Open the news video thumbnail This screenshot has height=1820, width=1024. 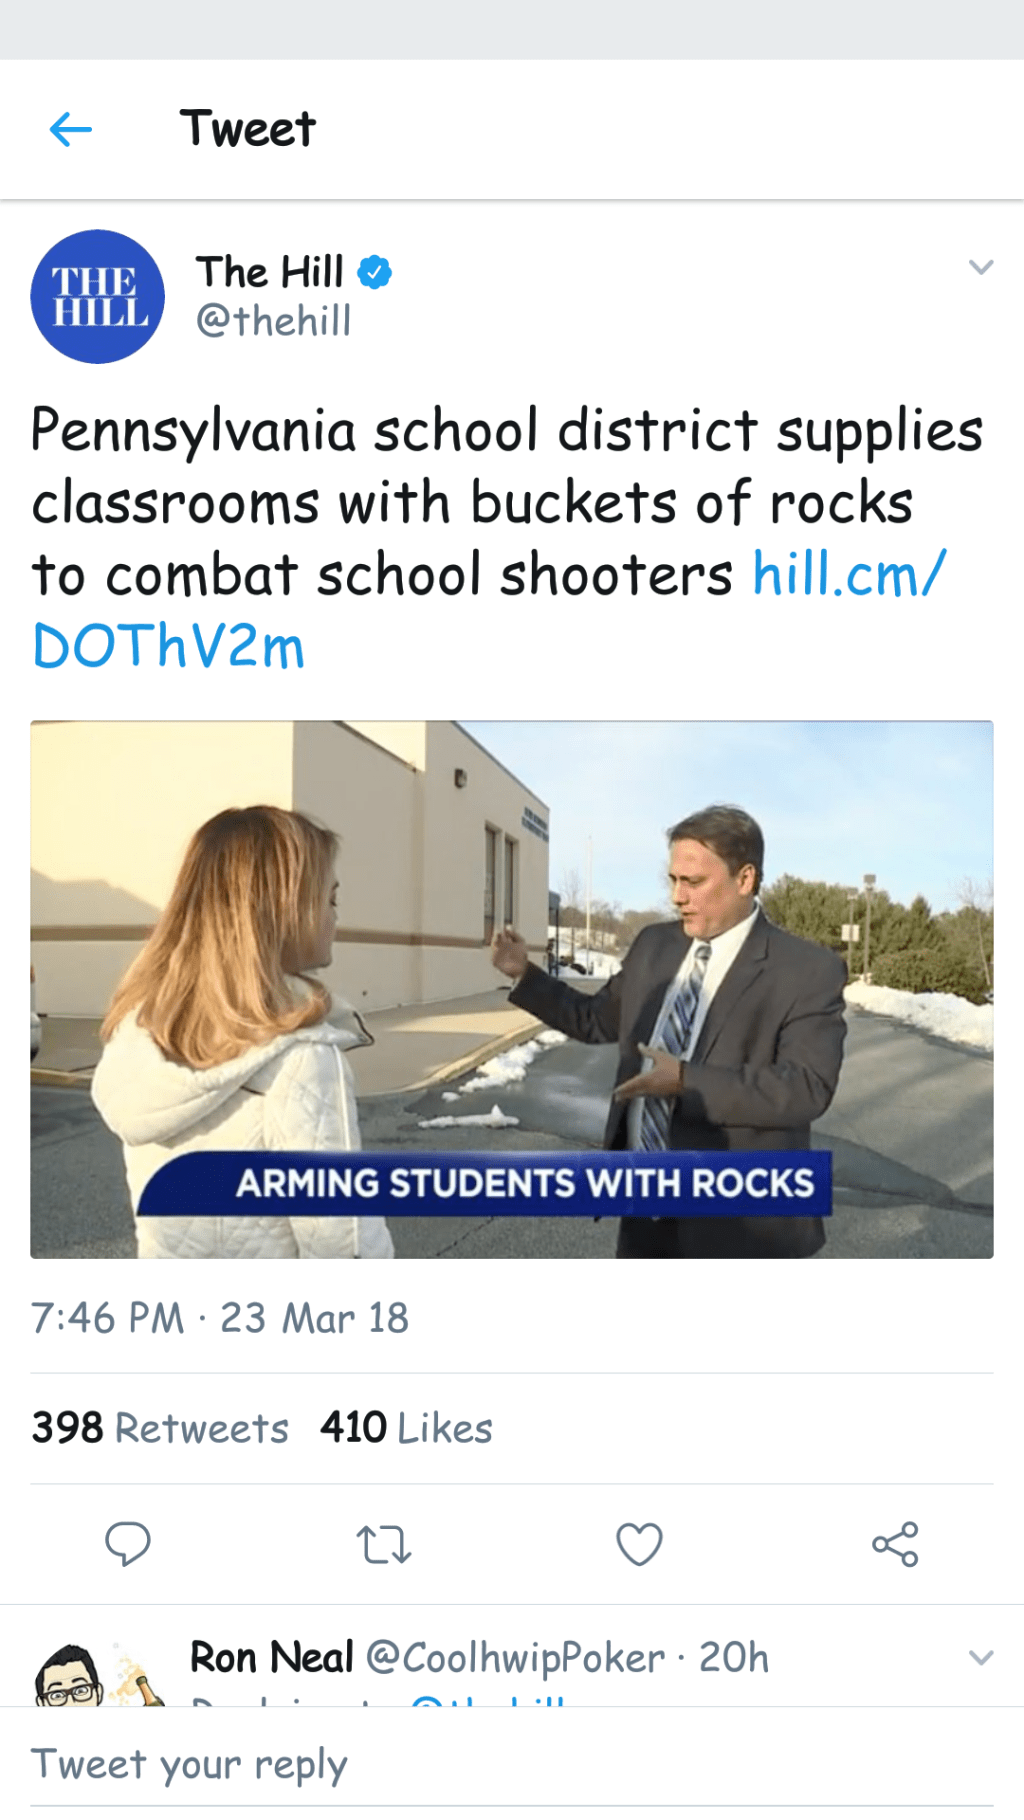pyautogui.click(x=512, y=989)
